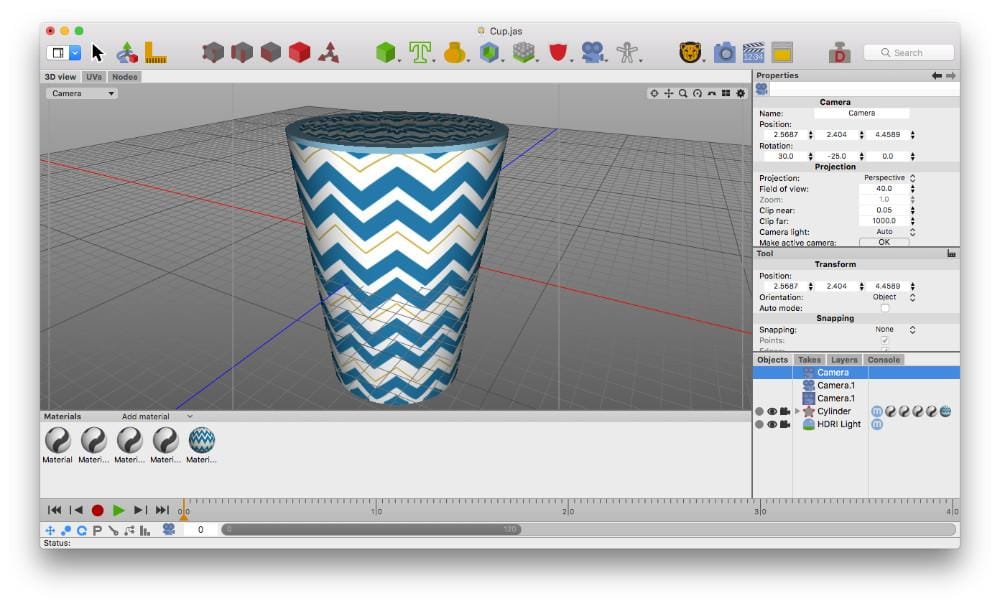The height and width of the screenshot is (606, 1000).
Task: Toggle the HDRI Light gray dot indicator
Action: [x=759, y=424]
